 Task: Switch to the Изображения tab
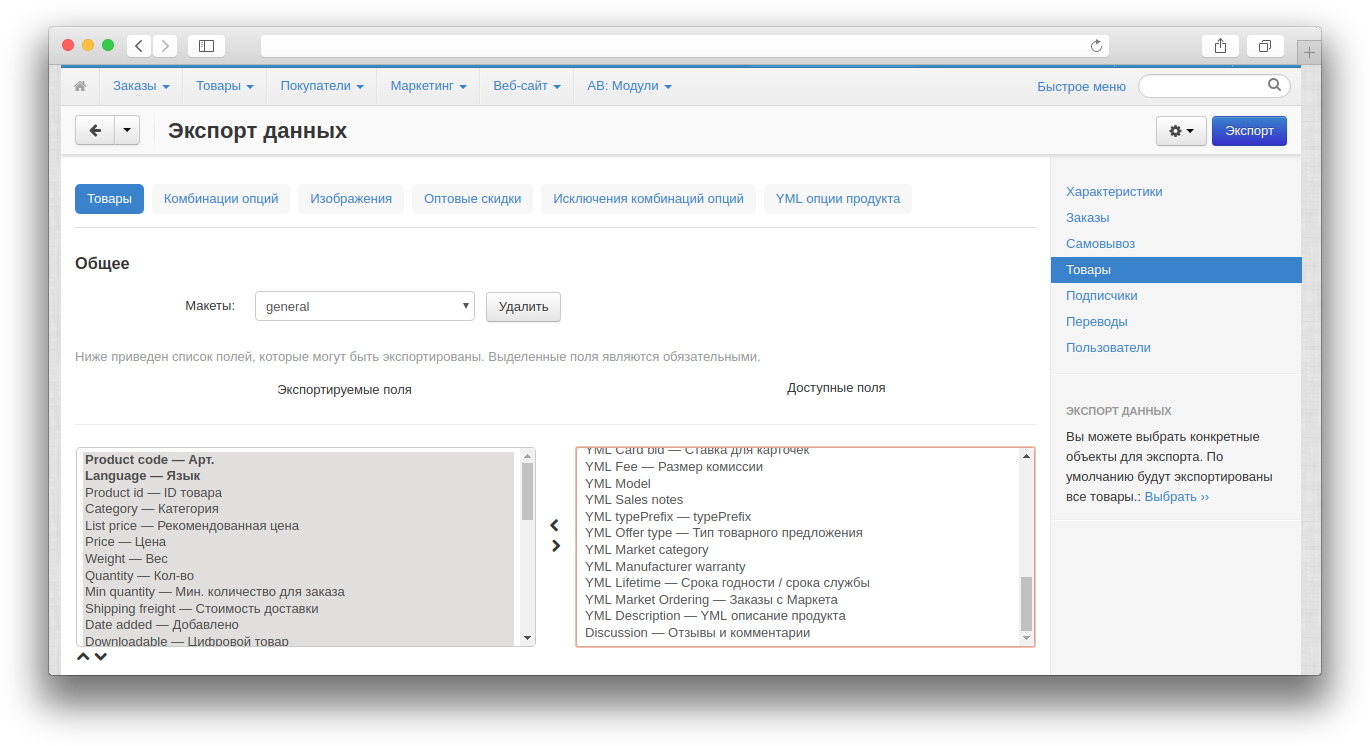[350, 198]
